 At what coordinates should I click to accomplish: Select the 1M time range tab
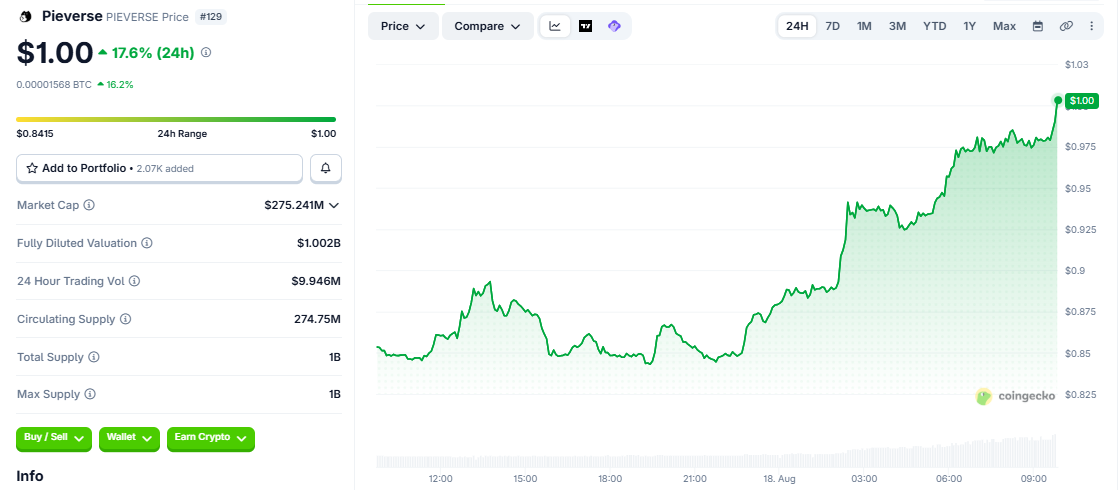[x=864, y=26]
